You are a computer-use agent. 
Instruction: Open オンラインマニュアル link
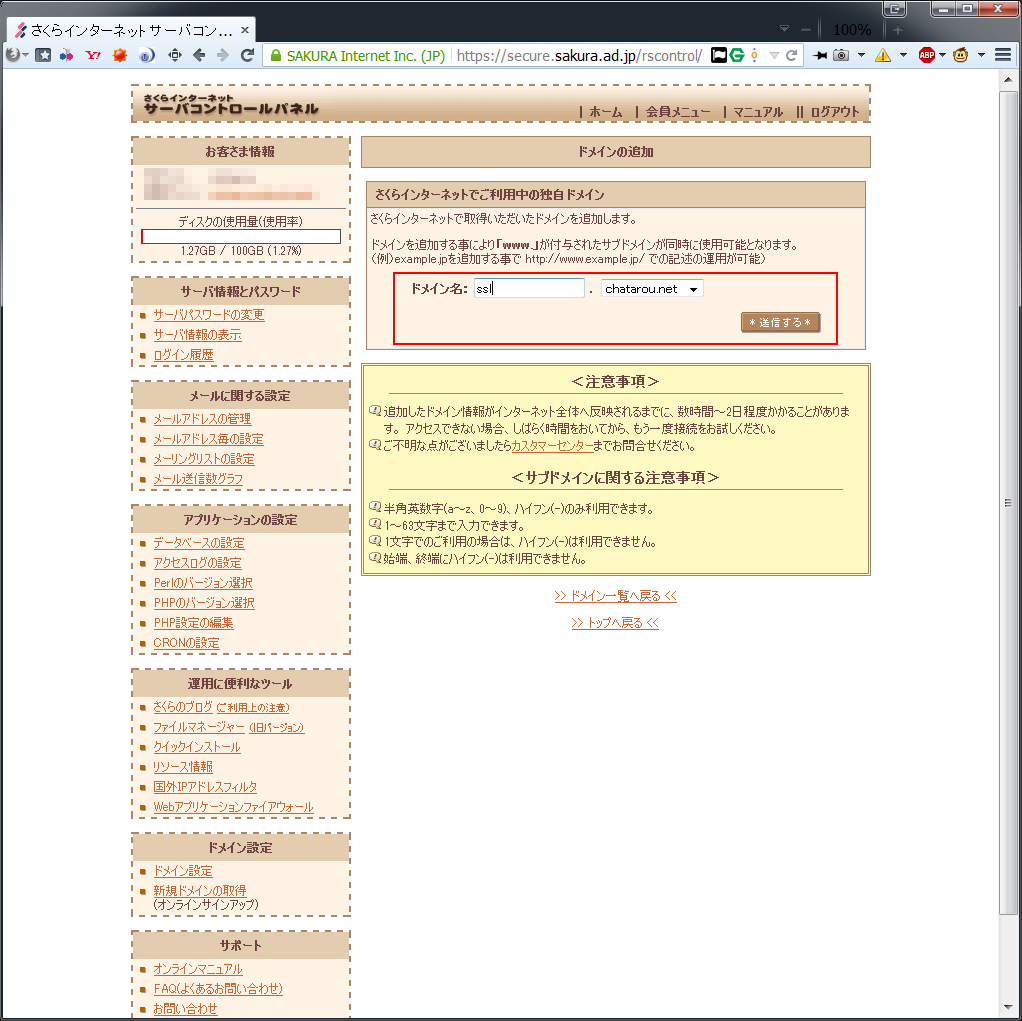(197, 969)
